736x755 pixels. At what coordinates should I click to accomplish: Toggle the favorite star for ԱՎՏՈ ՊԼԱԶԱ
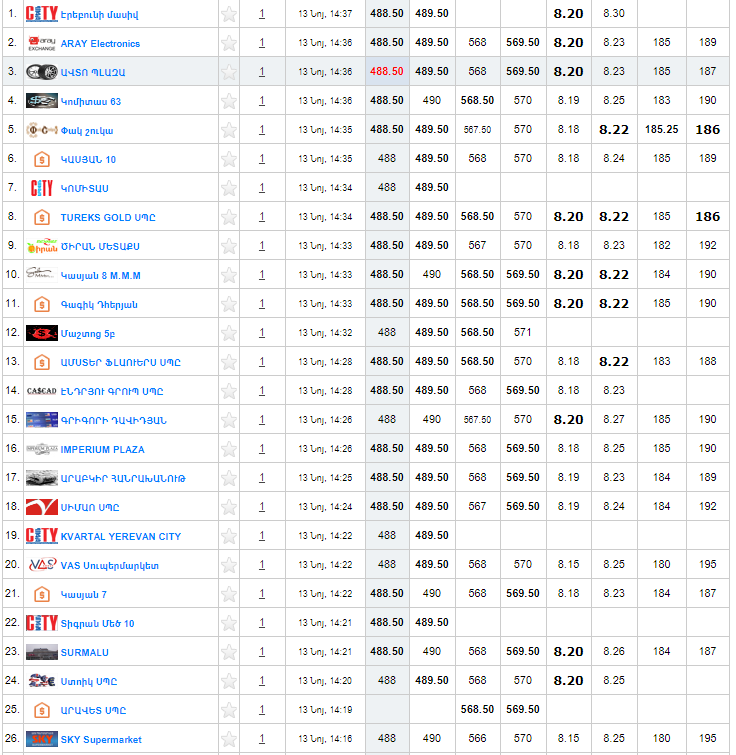click(229, 72)
